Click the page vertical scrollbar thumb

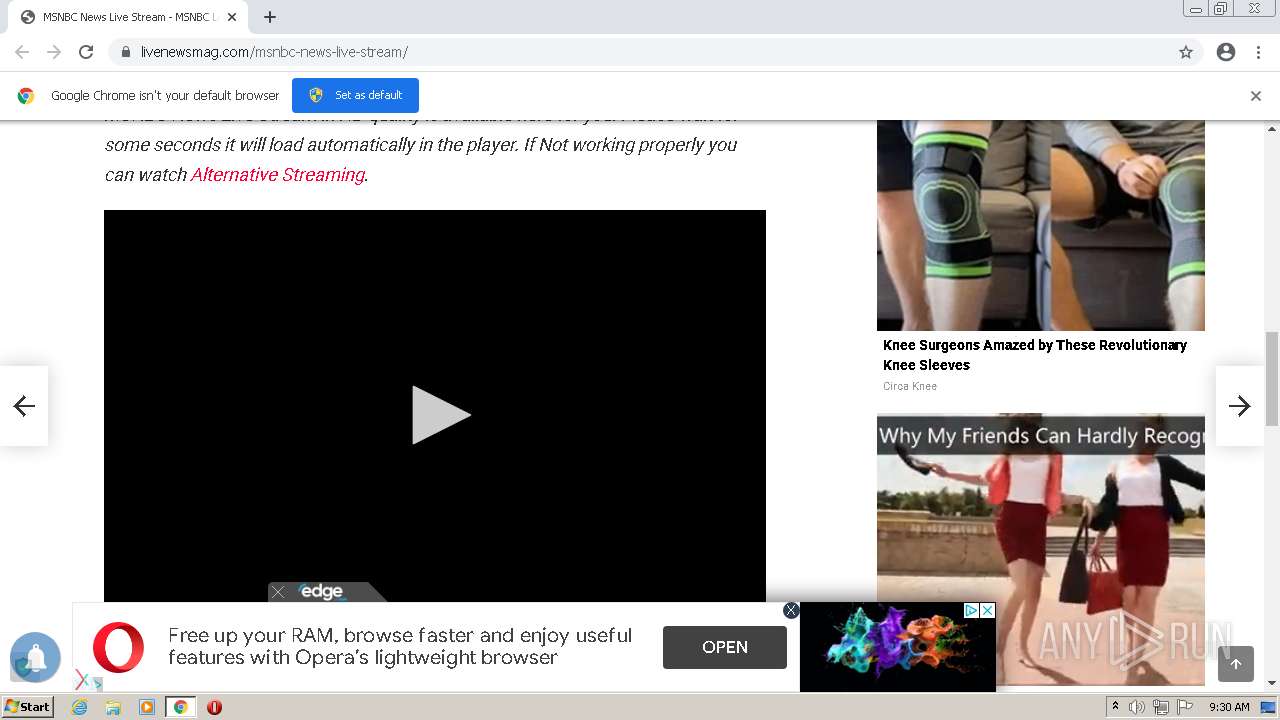click(1272, 378)
